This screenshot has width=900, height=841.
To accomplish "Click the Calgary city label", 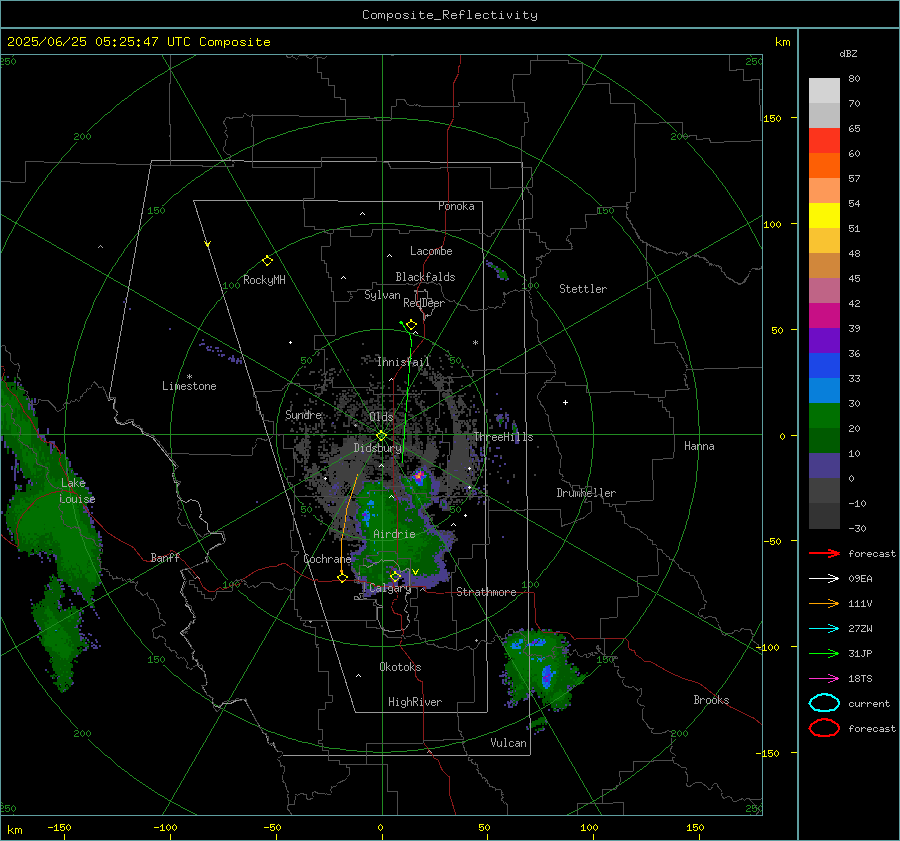I will click(390, 588).
